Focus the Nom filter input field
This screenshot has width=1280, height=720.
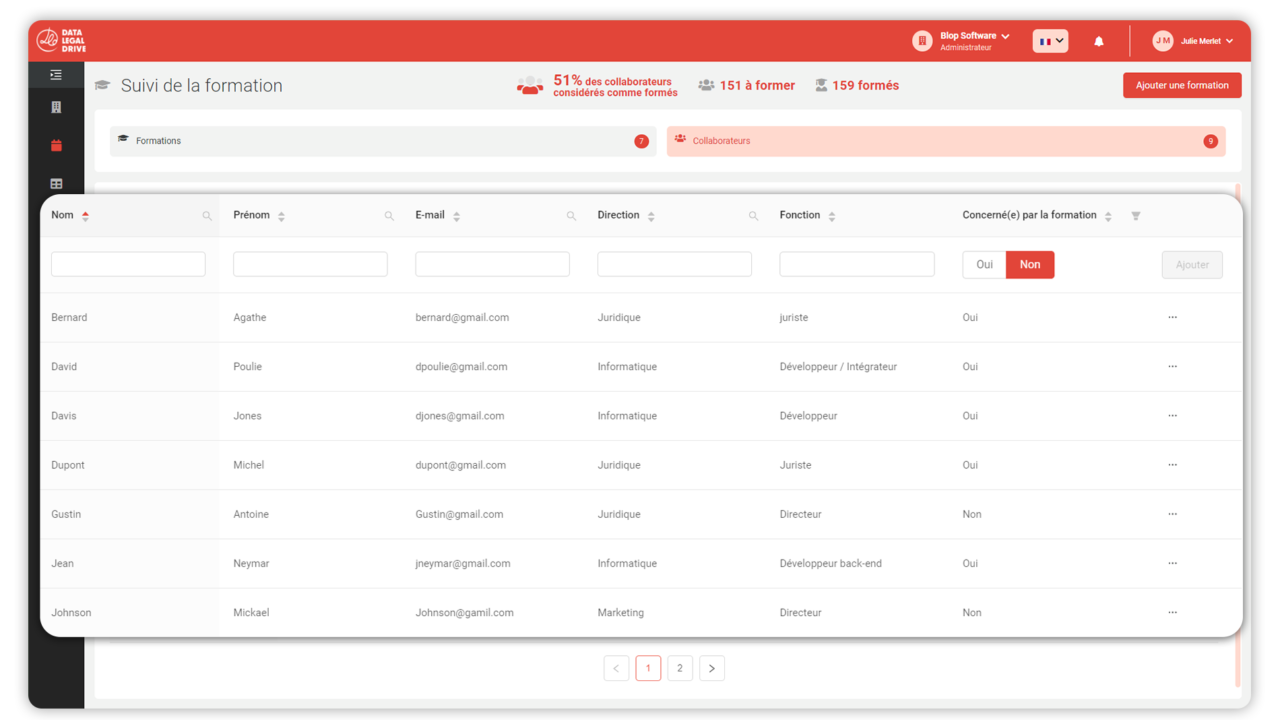128,264
